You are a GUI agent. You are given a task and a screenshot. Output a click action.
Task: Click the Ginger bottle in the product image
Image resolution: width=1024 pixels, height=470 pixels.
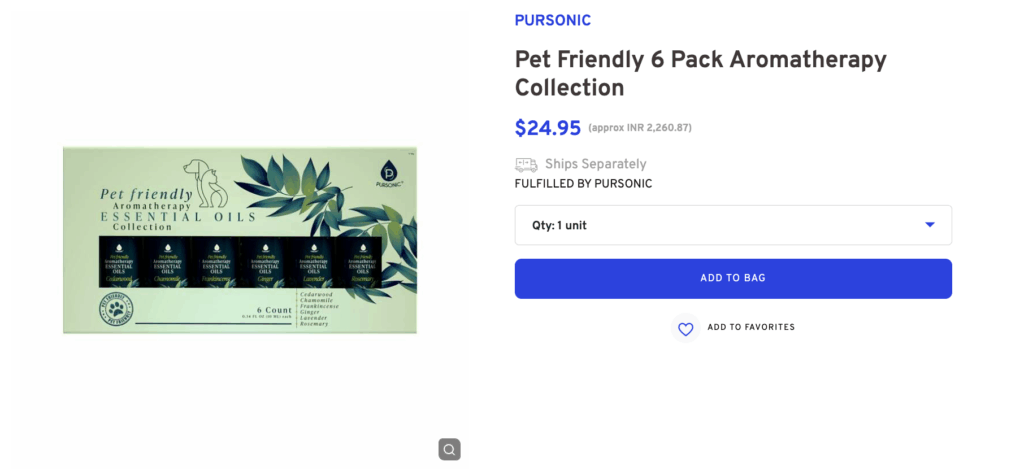(264, 264)
